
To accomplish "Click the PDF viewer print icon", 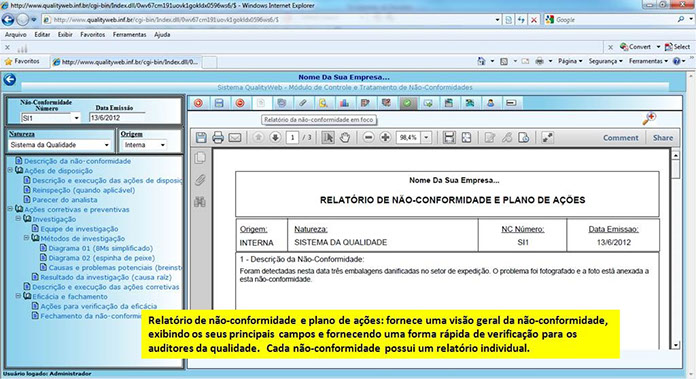I will pyautogui.click(x=218, y=138).
